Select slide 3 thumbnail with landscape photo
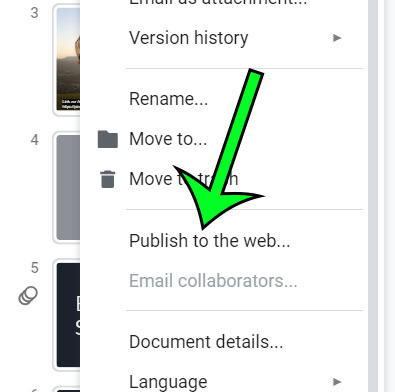 (67, 59)
